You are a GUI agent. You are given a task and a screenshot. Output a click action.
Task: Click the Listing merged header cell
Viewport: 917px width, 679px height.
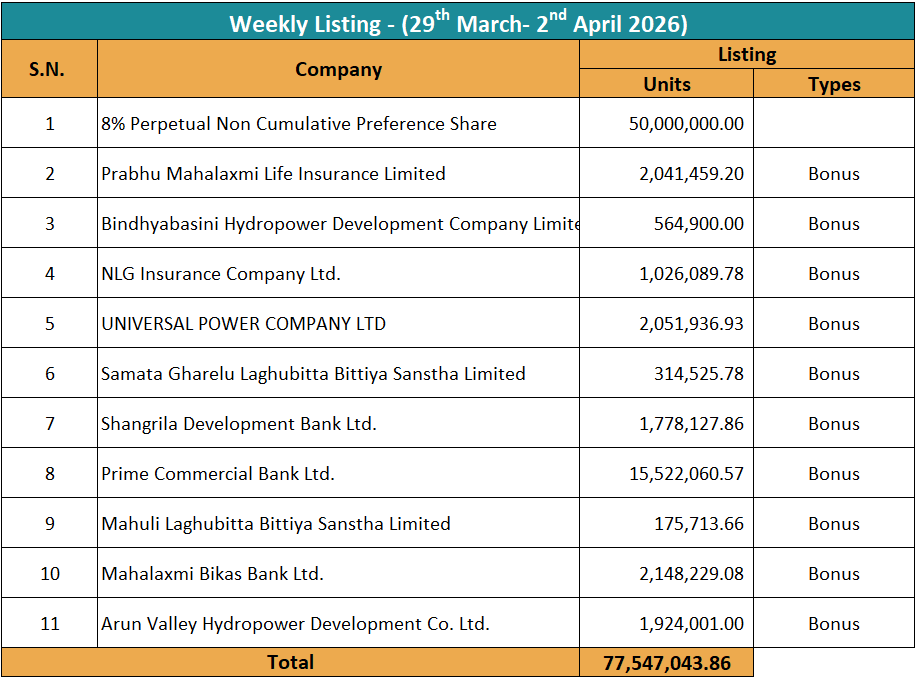tap(746, 55)
